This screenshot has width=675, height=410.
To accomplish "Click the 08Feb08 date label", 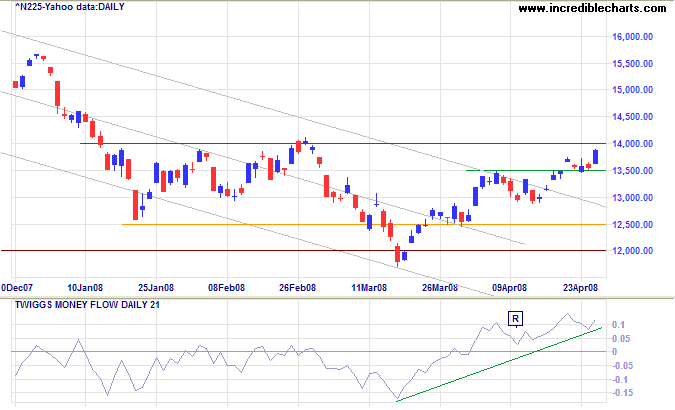I will point(226,288).
